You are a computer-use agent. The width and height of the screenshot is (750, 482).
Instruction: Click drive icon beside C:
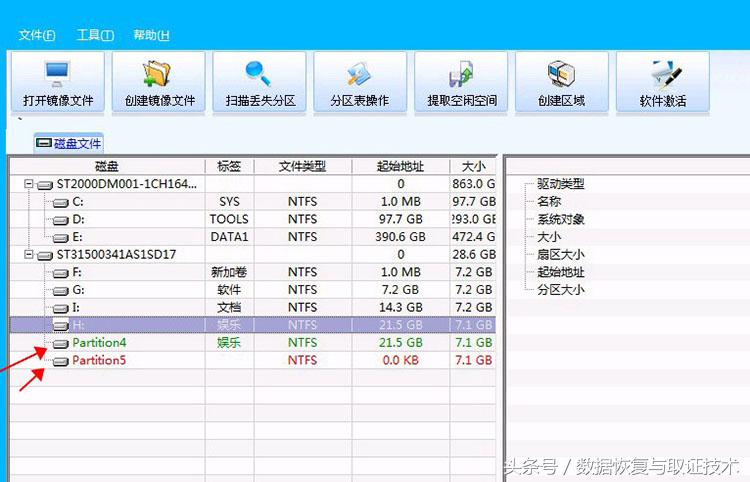61,203
